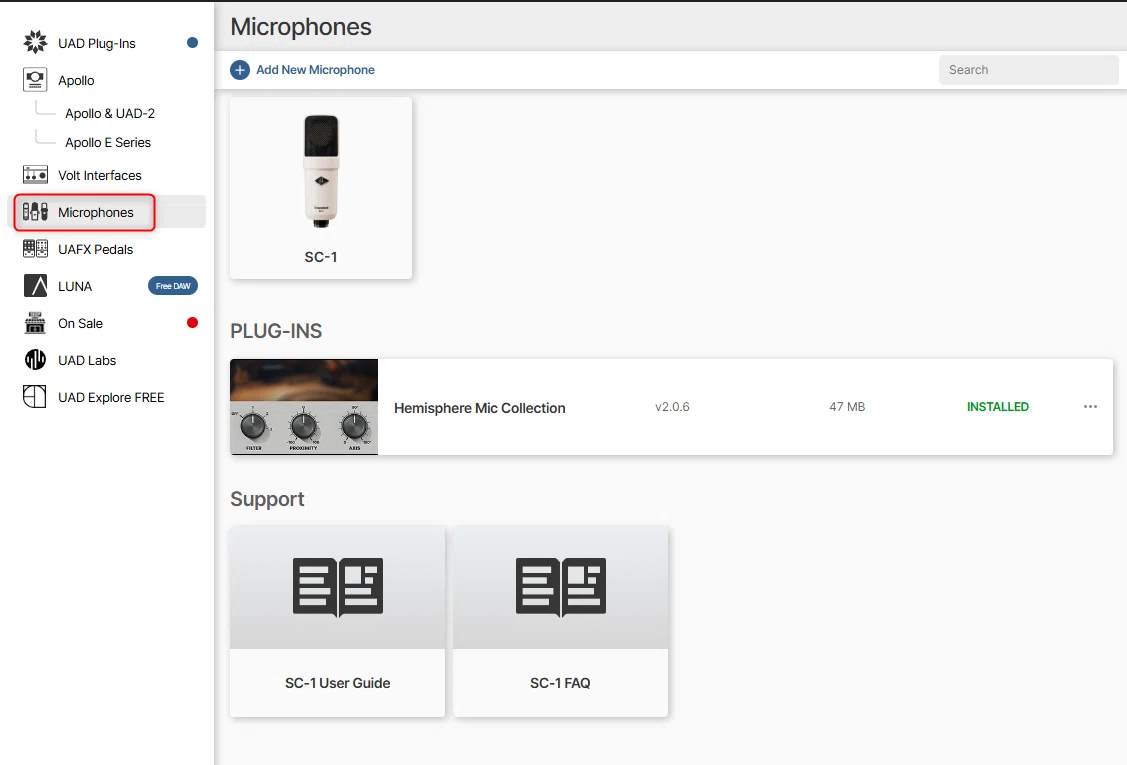The width and height of the screenshot is (1127, 765).
Task: Click Add New Microphone link
Action: 316,70
